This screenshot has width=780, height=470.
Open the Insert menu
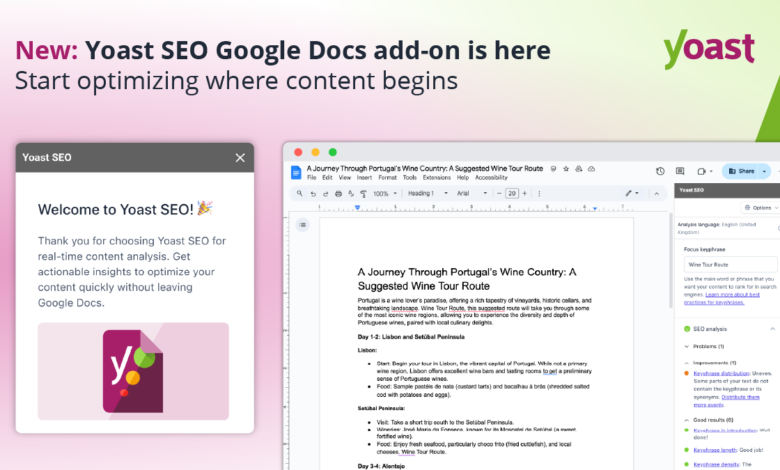point(364,178)
